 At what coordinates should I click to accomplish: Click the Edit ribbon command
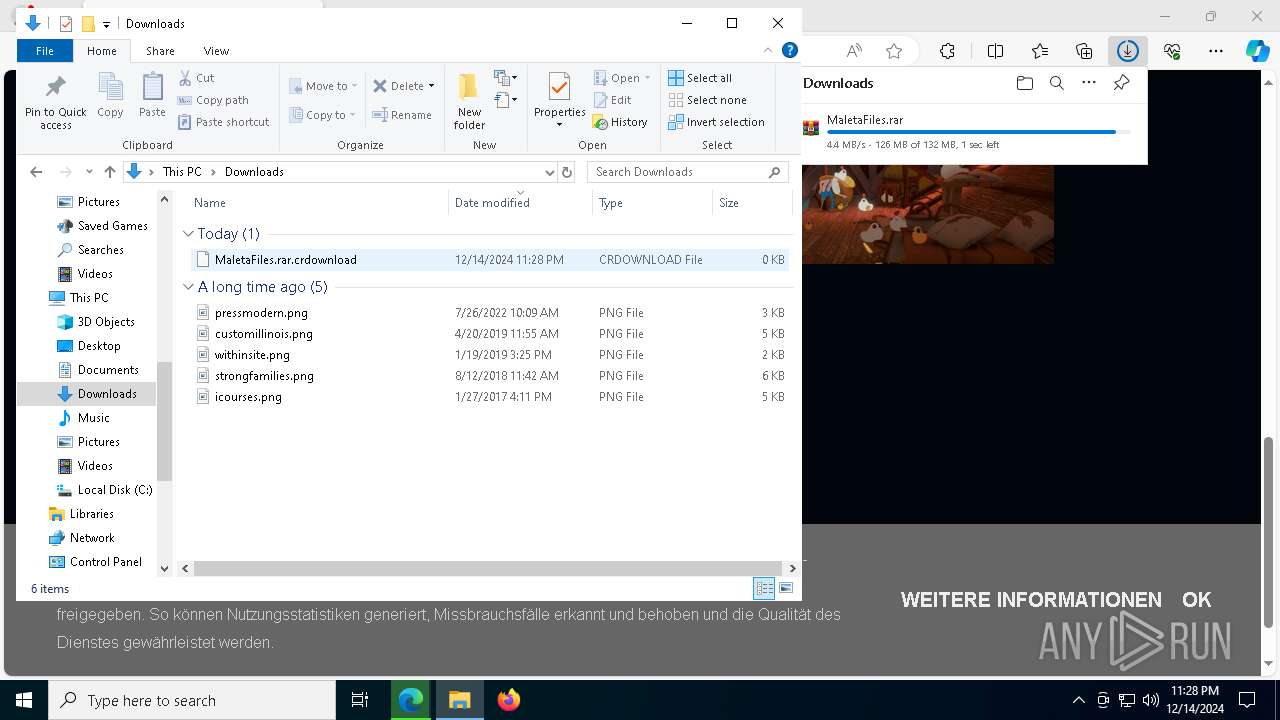pyautogui.click(x=612, y=100)
